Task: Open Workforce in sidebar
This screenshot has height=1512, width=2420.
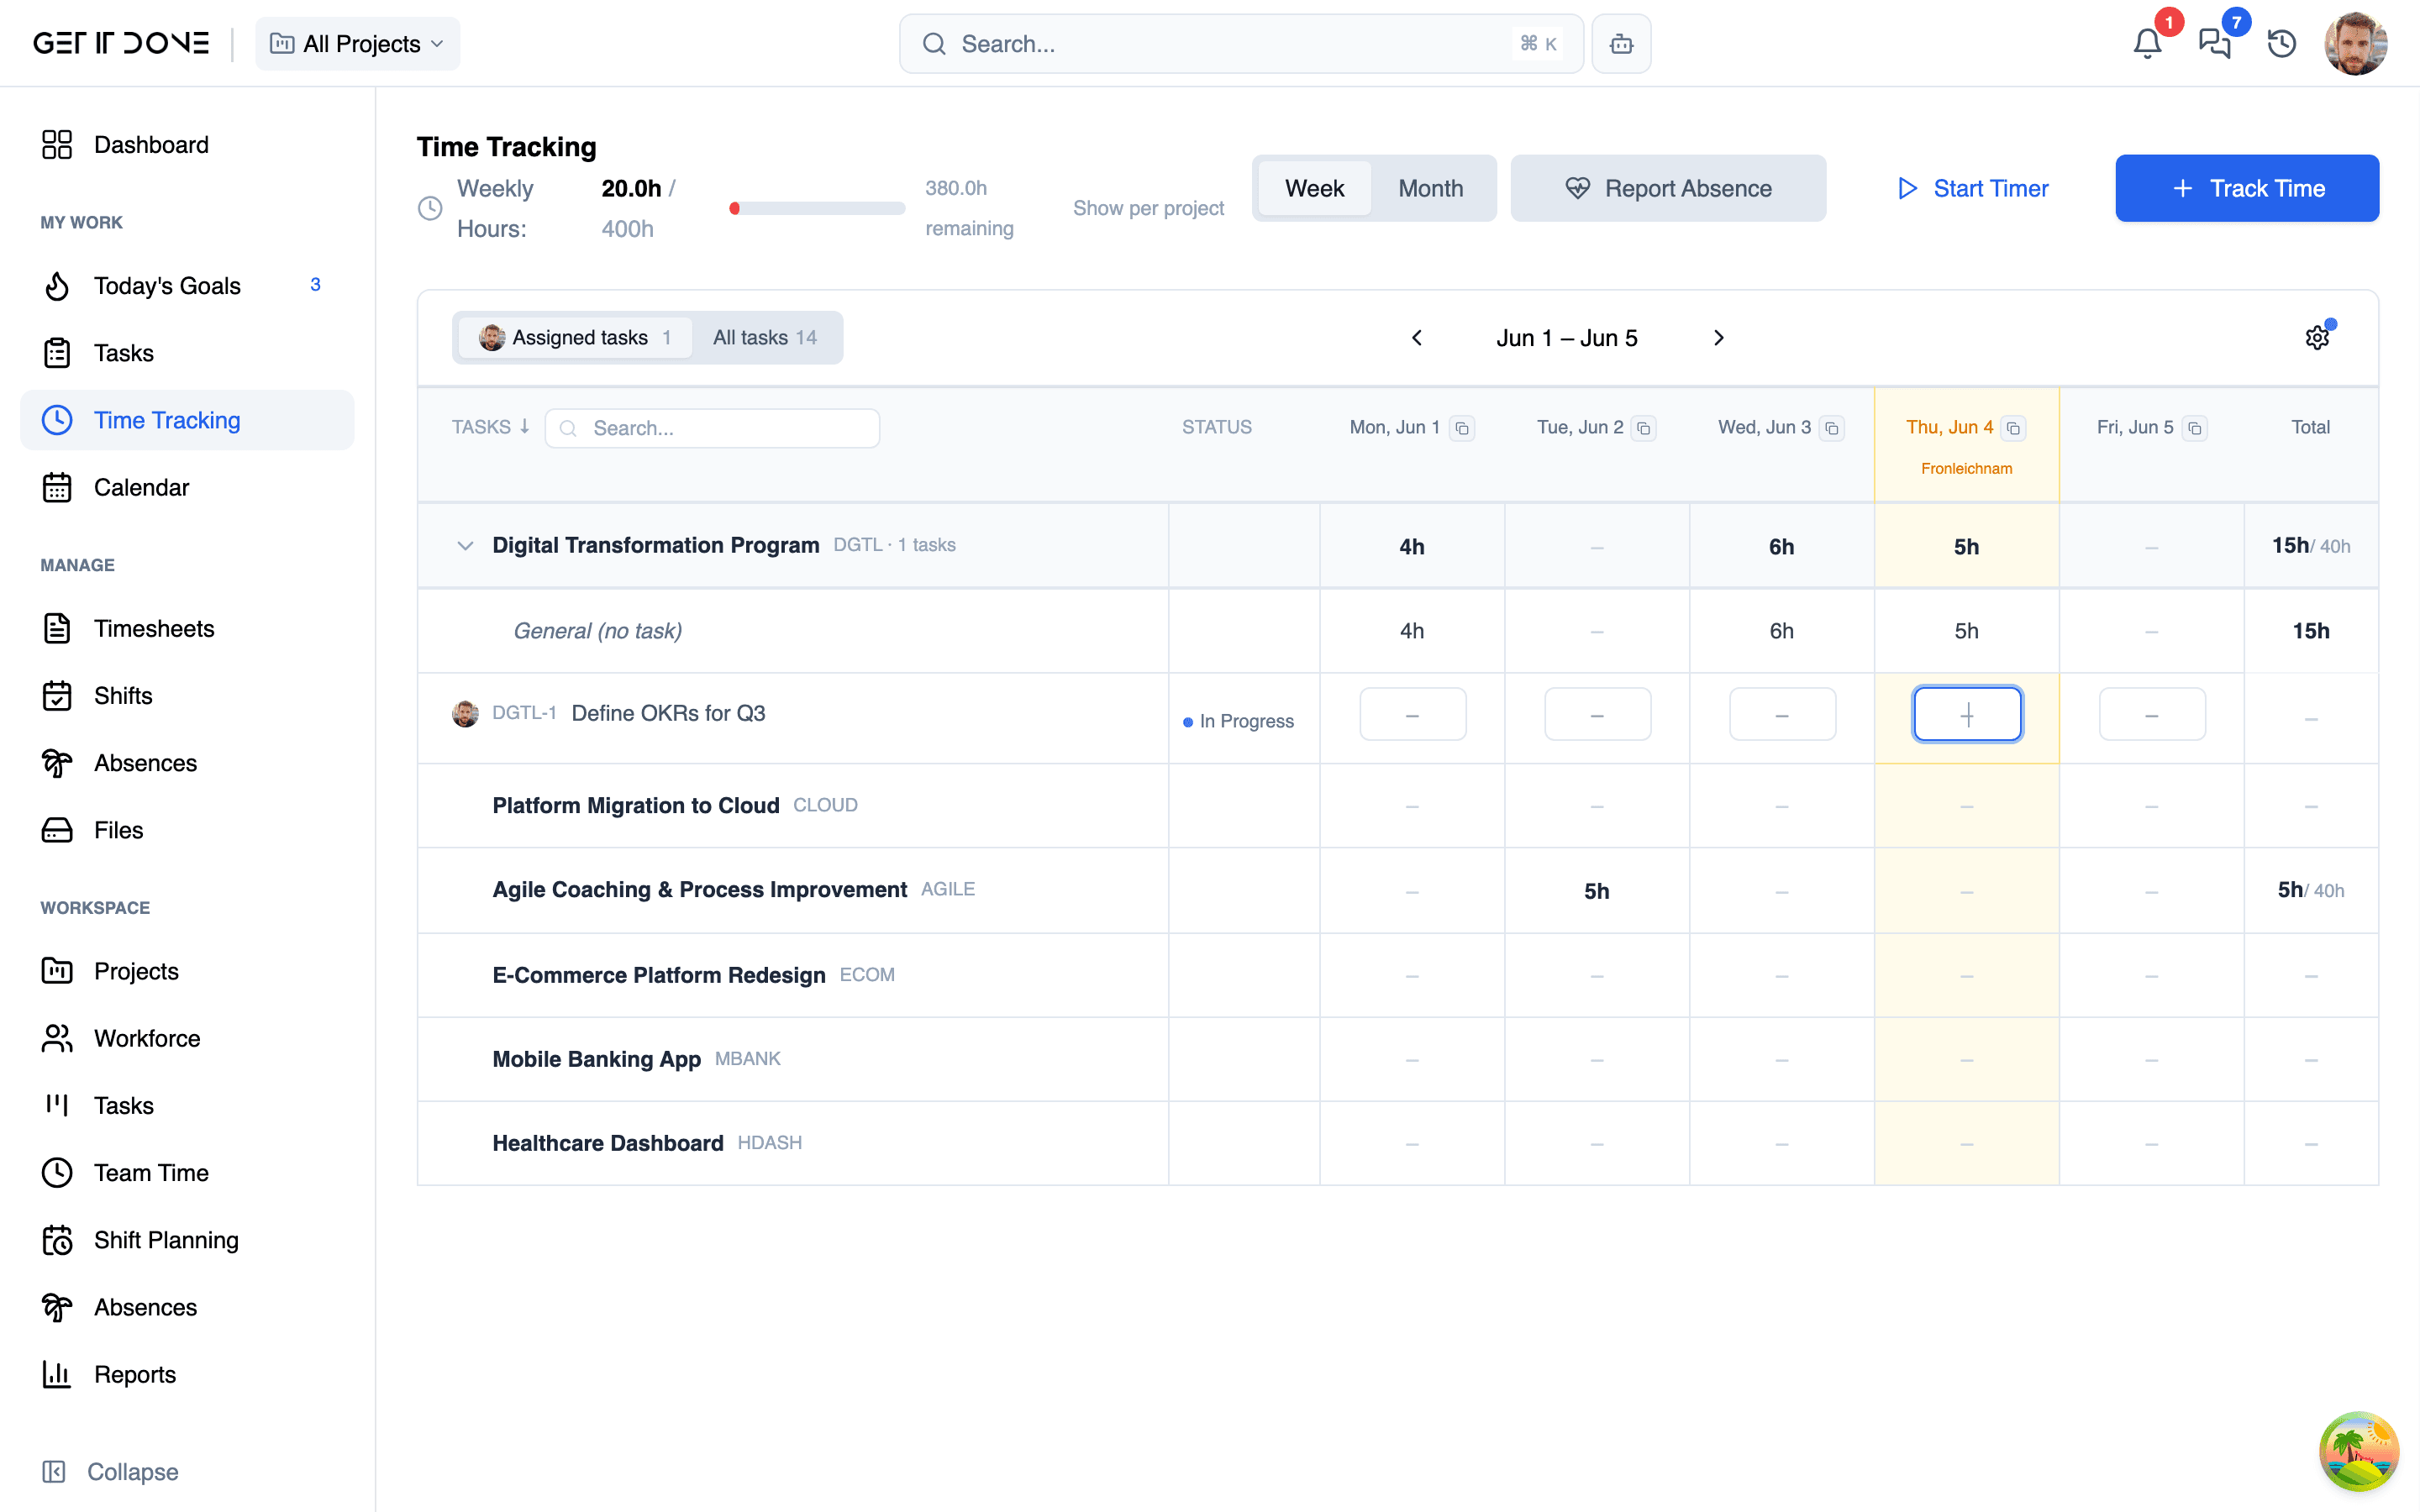Action: pos(187,1038)
